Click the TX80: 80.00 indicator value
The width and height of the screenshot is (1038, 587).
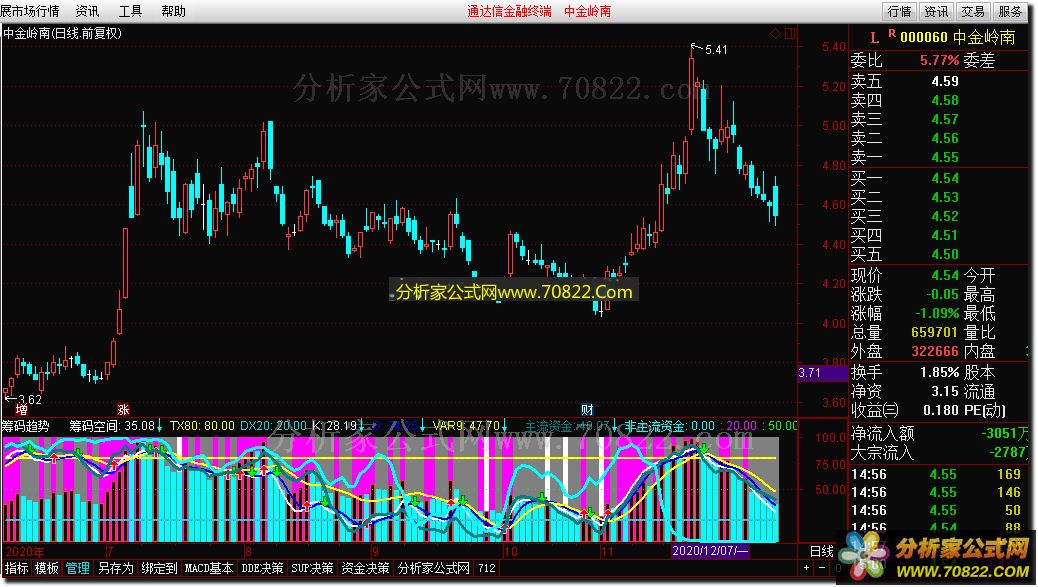tap(202, 426)
